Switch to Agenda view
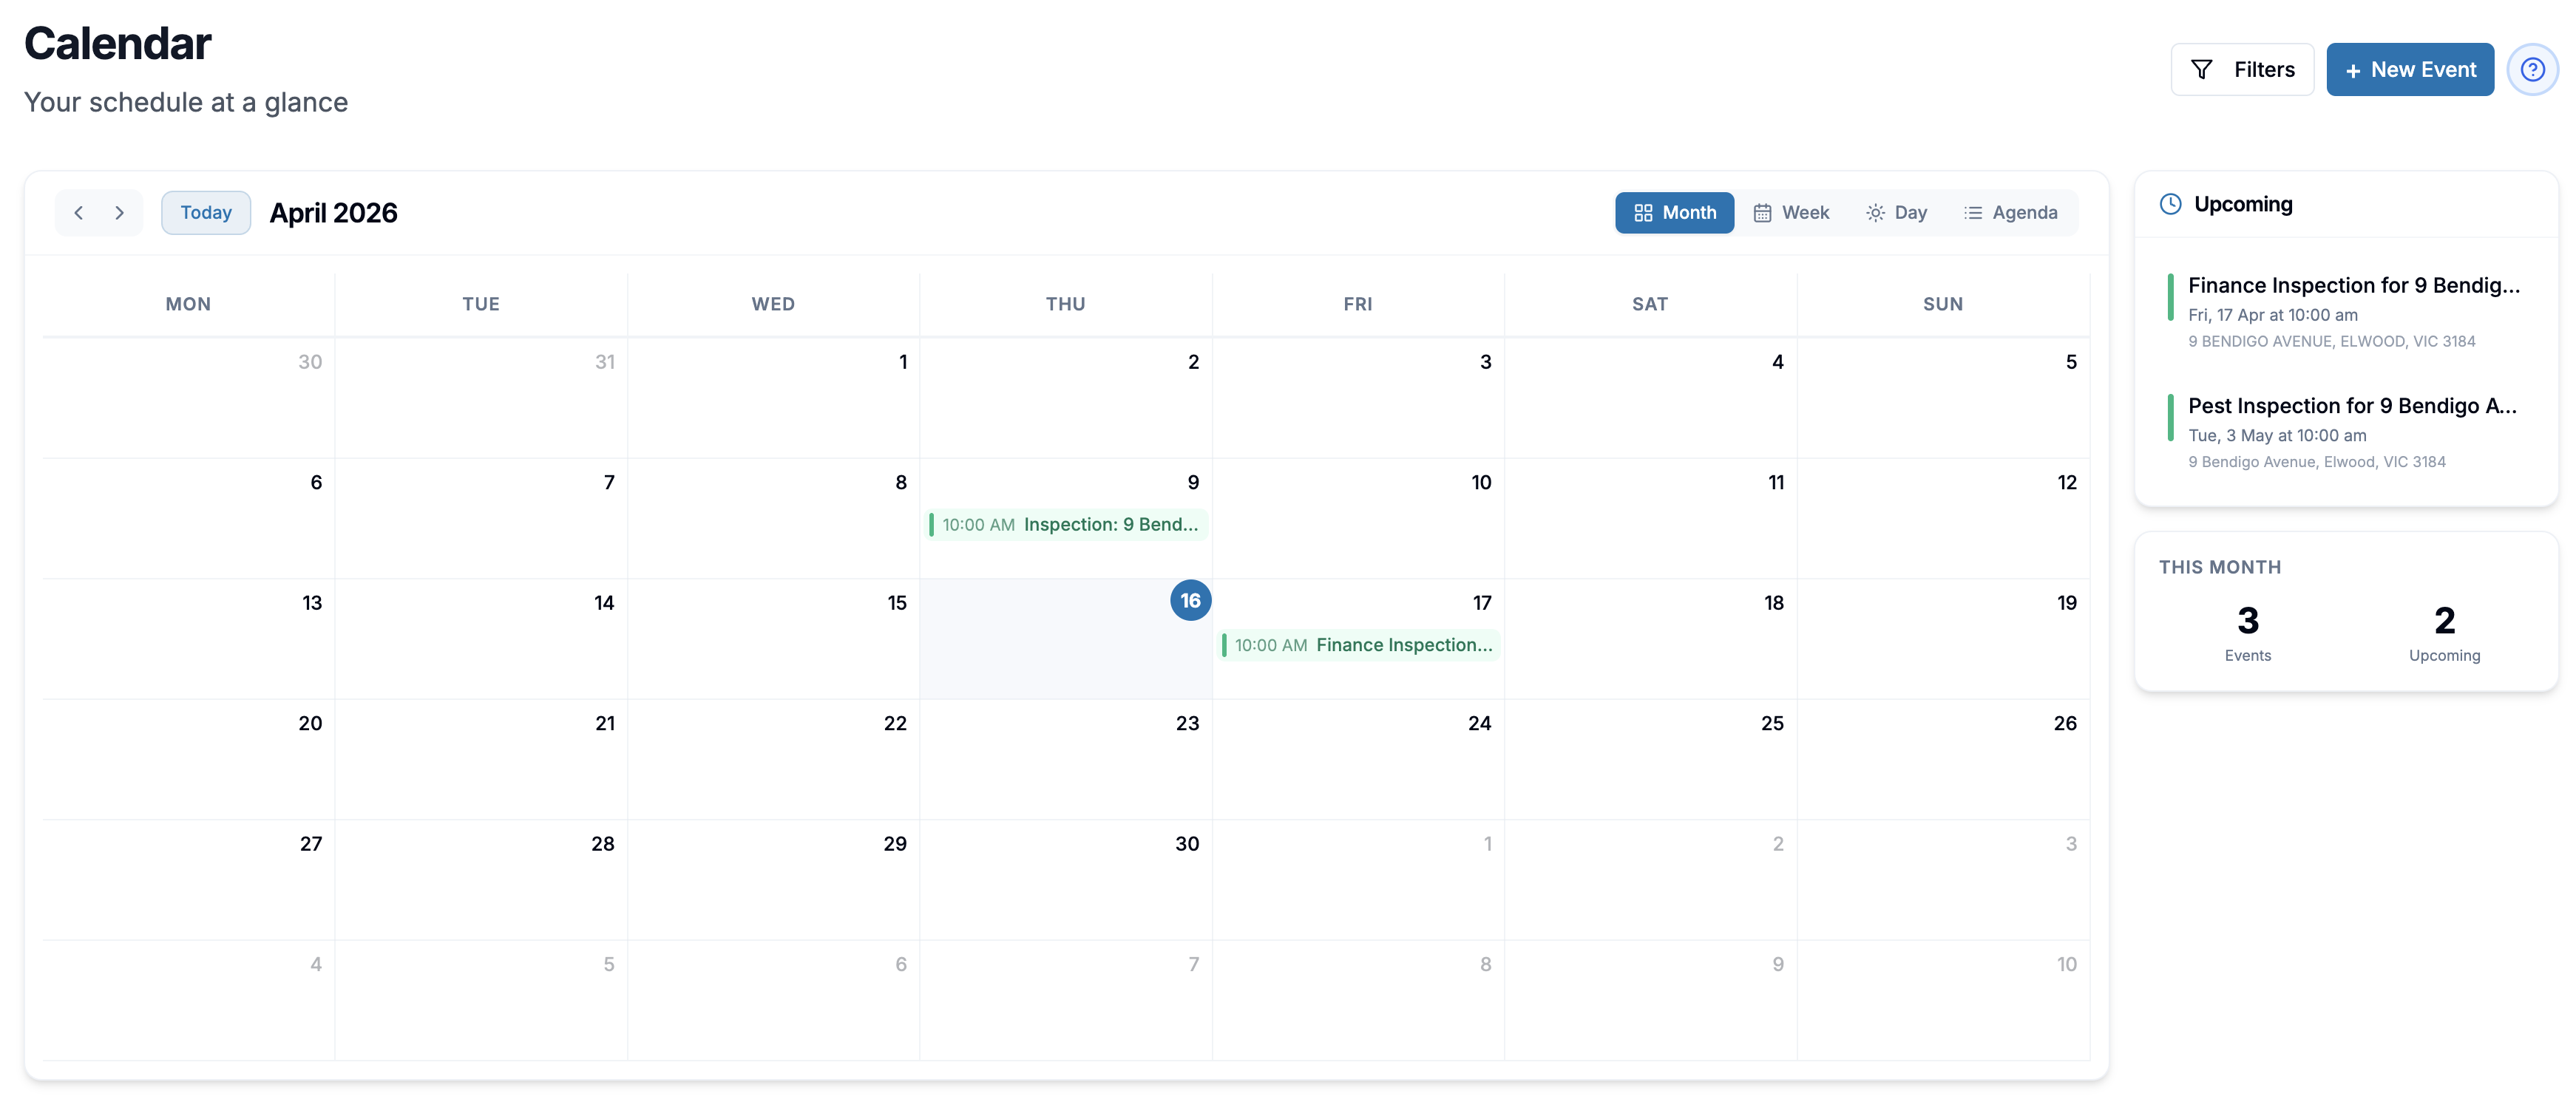 (2010, 213)
